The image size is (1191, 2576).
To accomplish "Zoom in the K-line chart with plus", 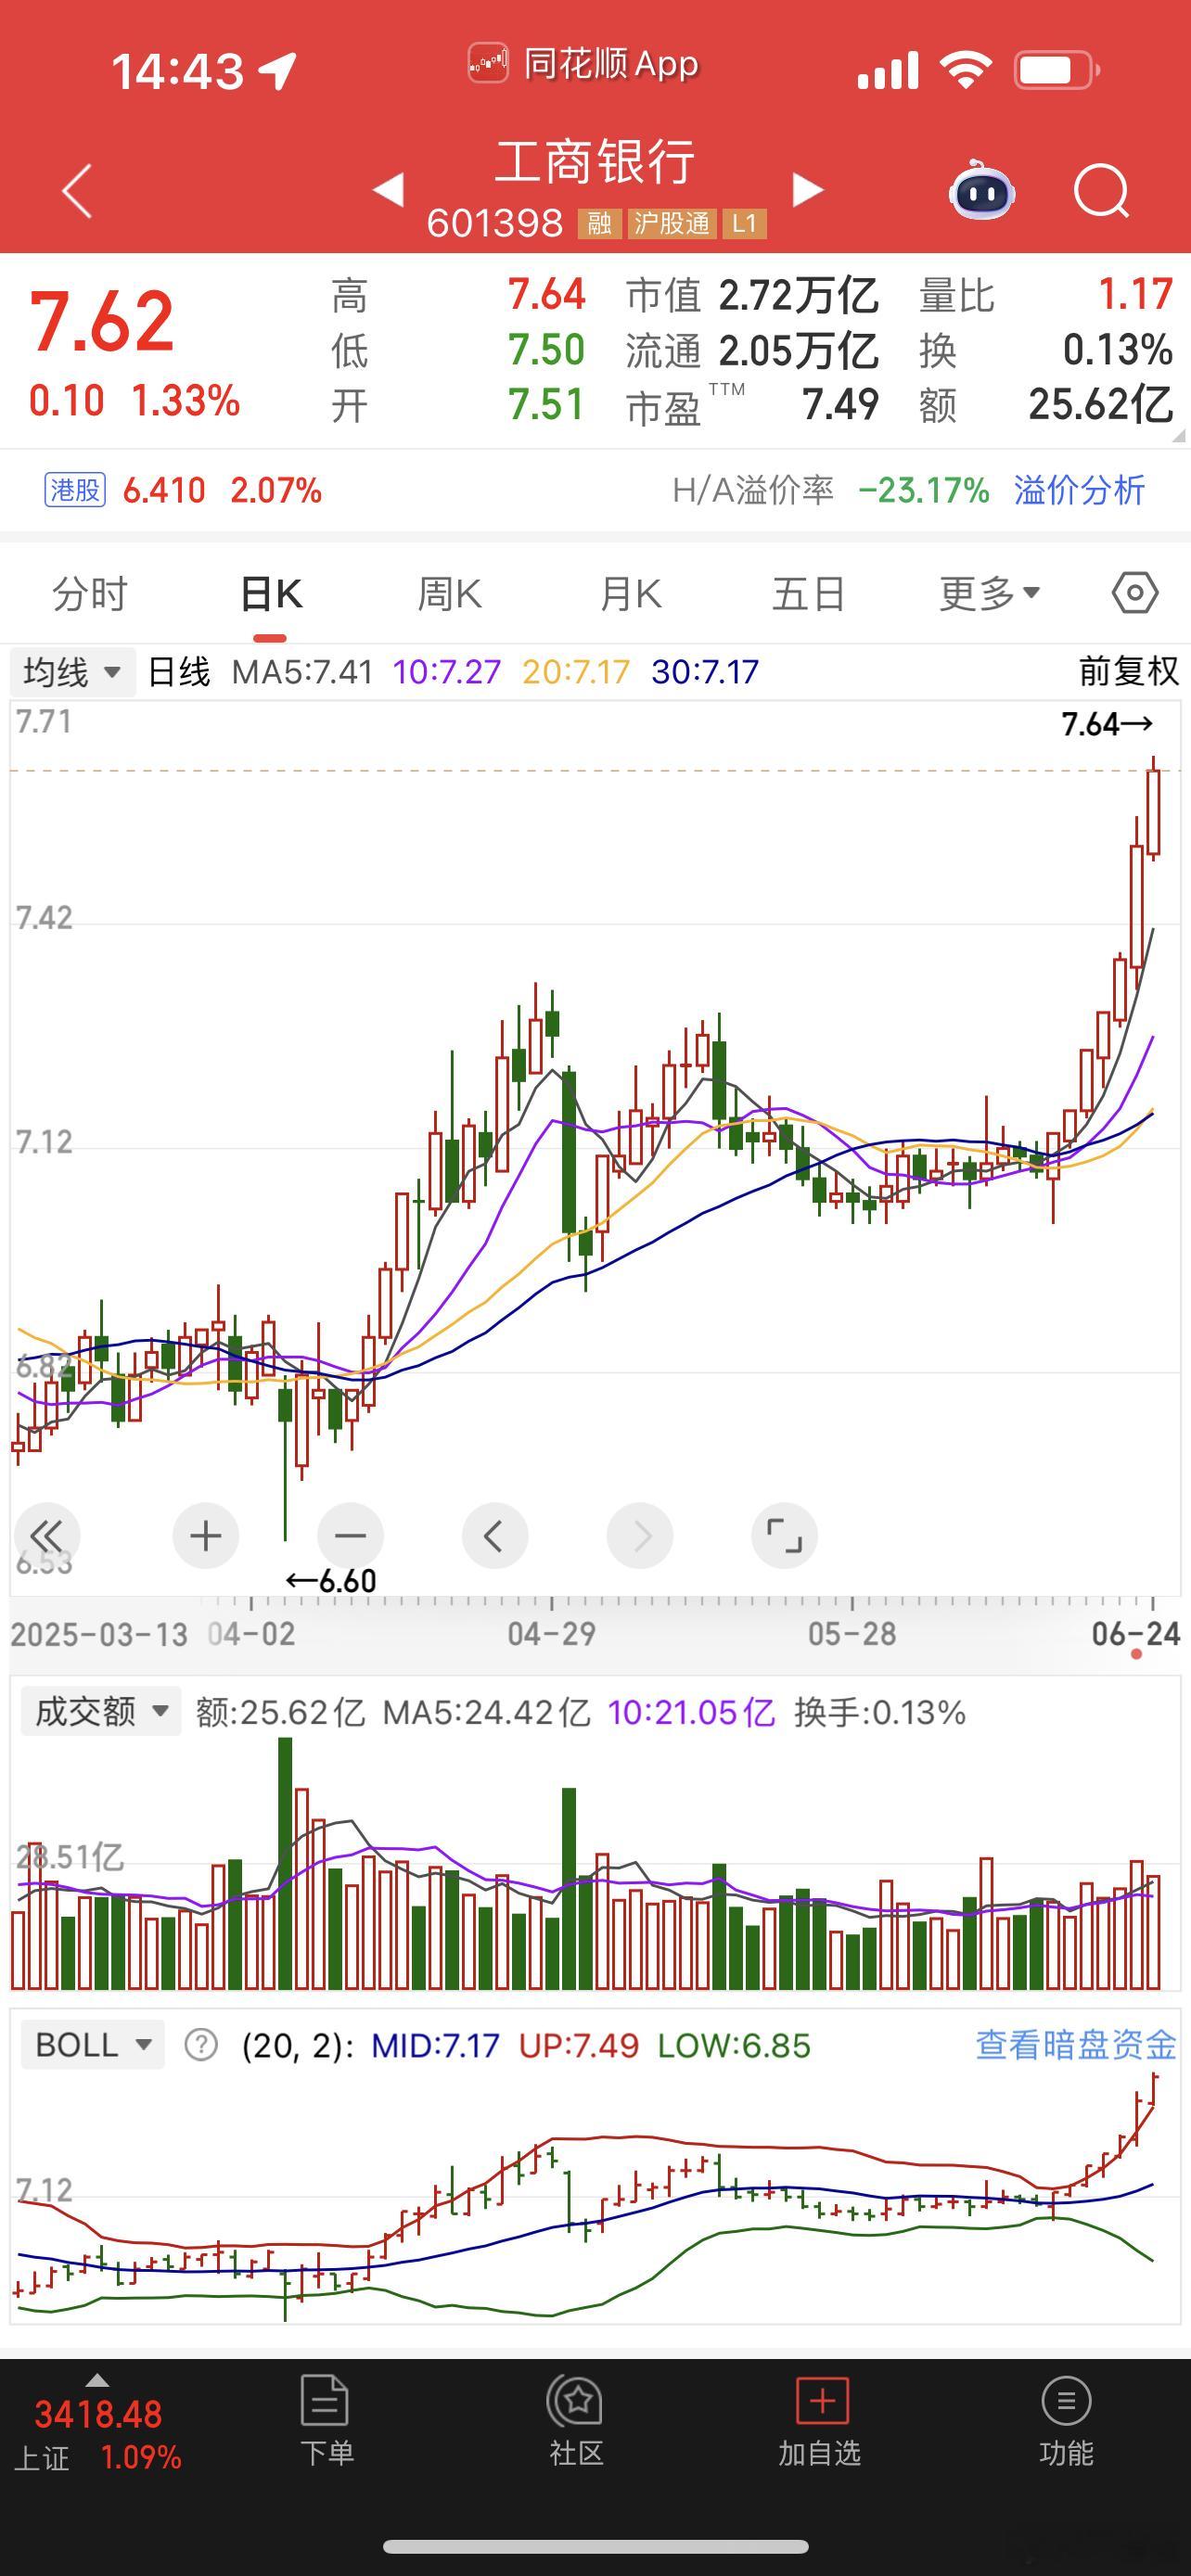I will tap(205, 1535).
